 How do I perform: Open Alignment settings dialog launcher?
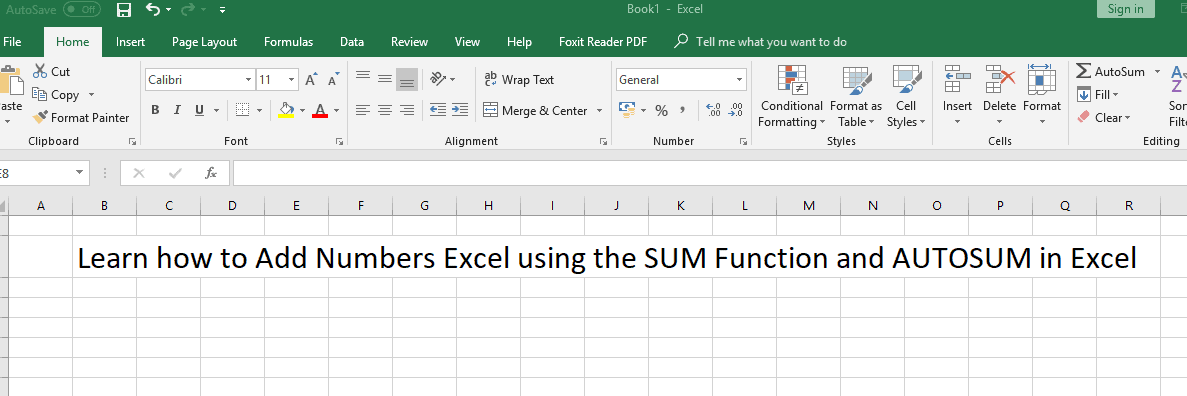click(603, 142)
